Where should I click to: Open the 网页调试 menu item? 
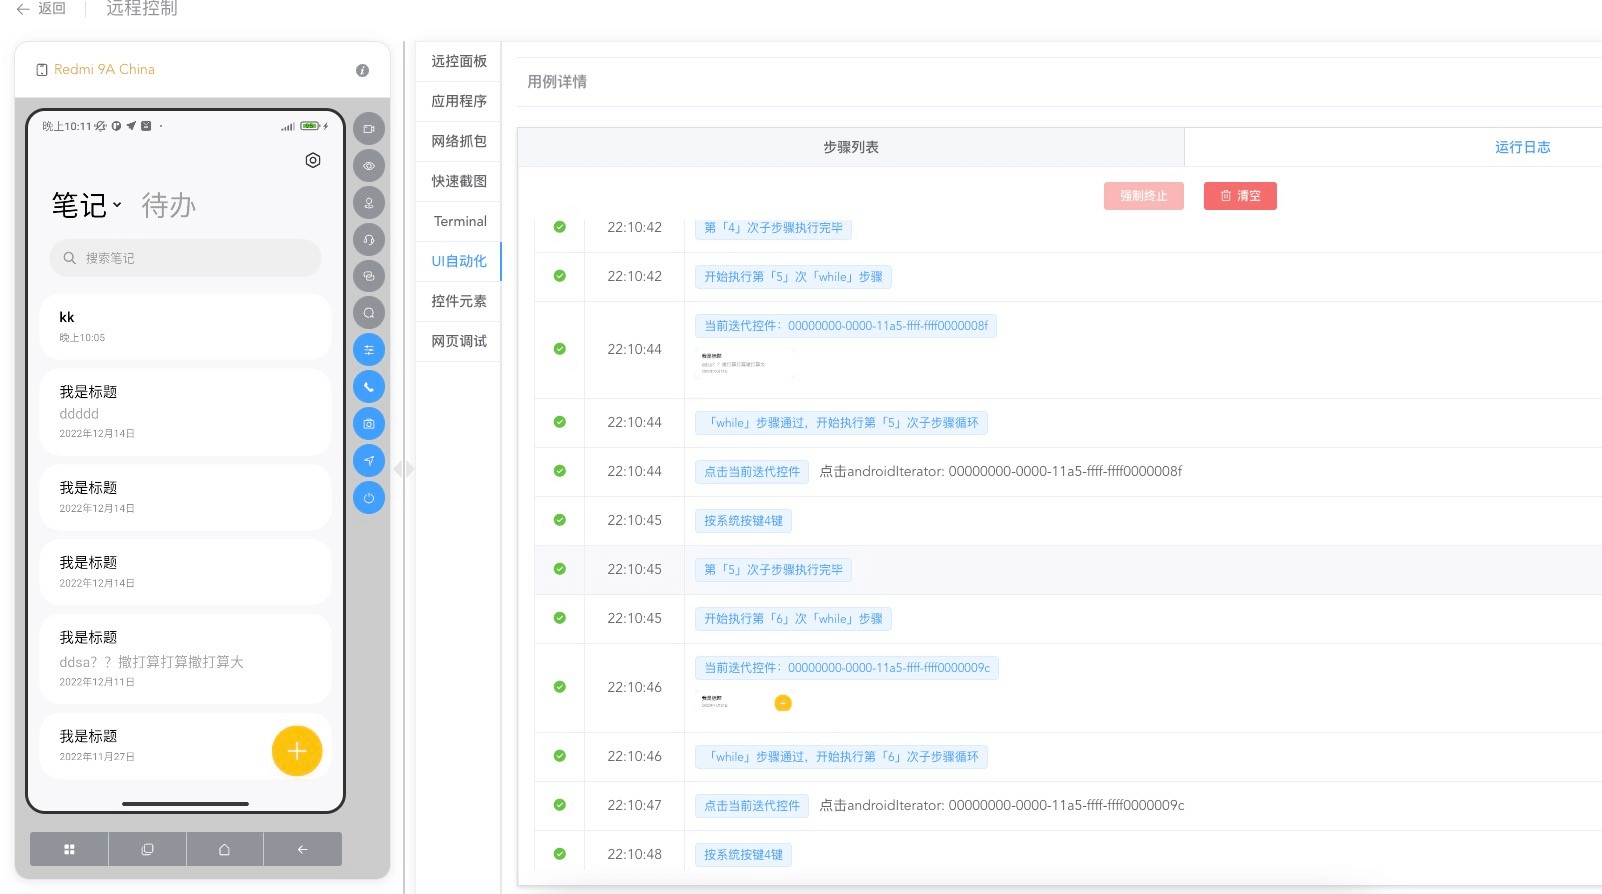(459, 341)
